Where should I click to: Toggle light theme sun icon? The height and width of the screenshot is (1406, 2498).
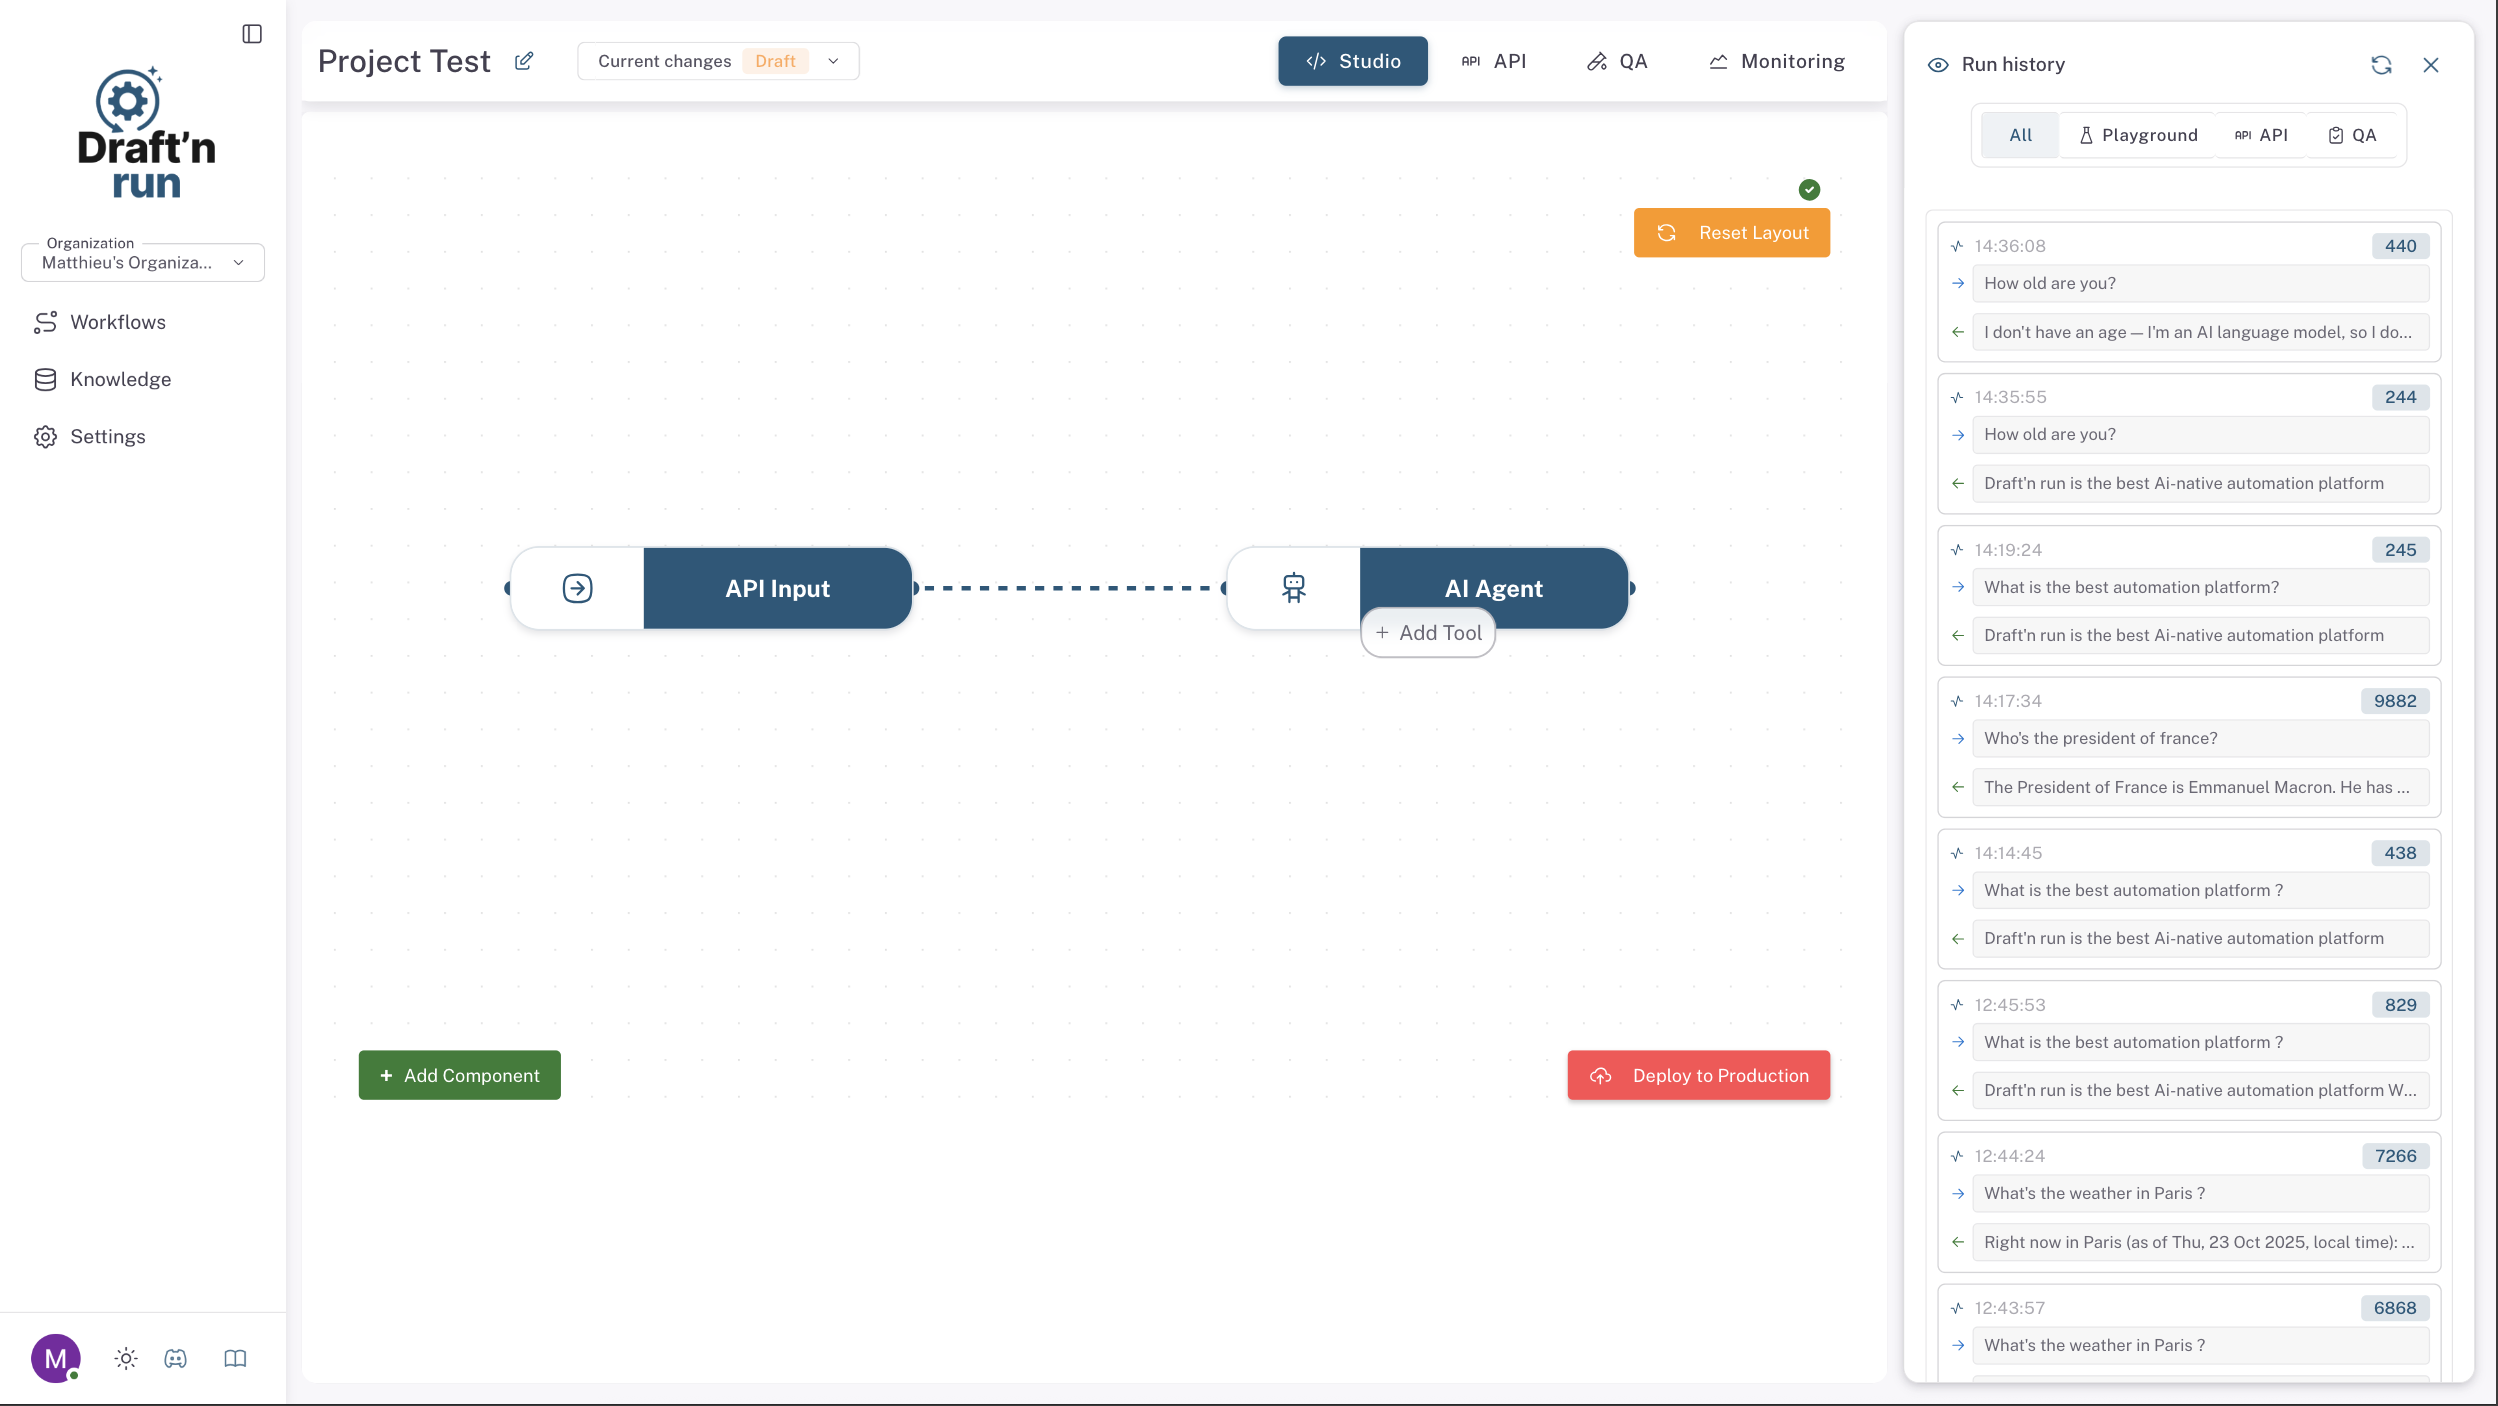pyautogui.click(x=126, y=1358)
